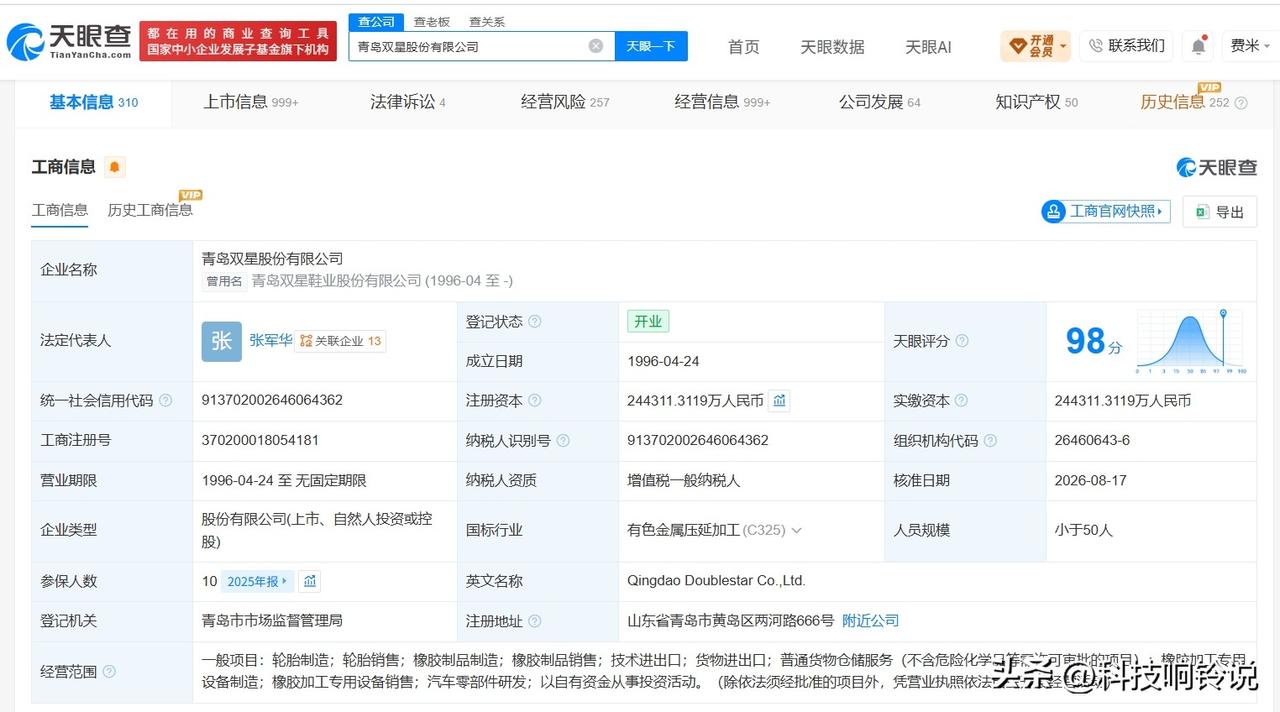This screenshot has width=1280, height=712.
Task: Click the help icon beside 天眼评分
Action: tap(962, 341)
